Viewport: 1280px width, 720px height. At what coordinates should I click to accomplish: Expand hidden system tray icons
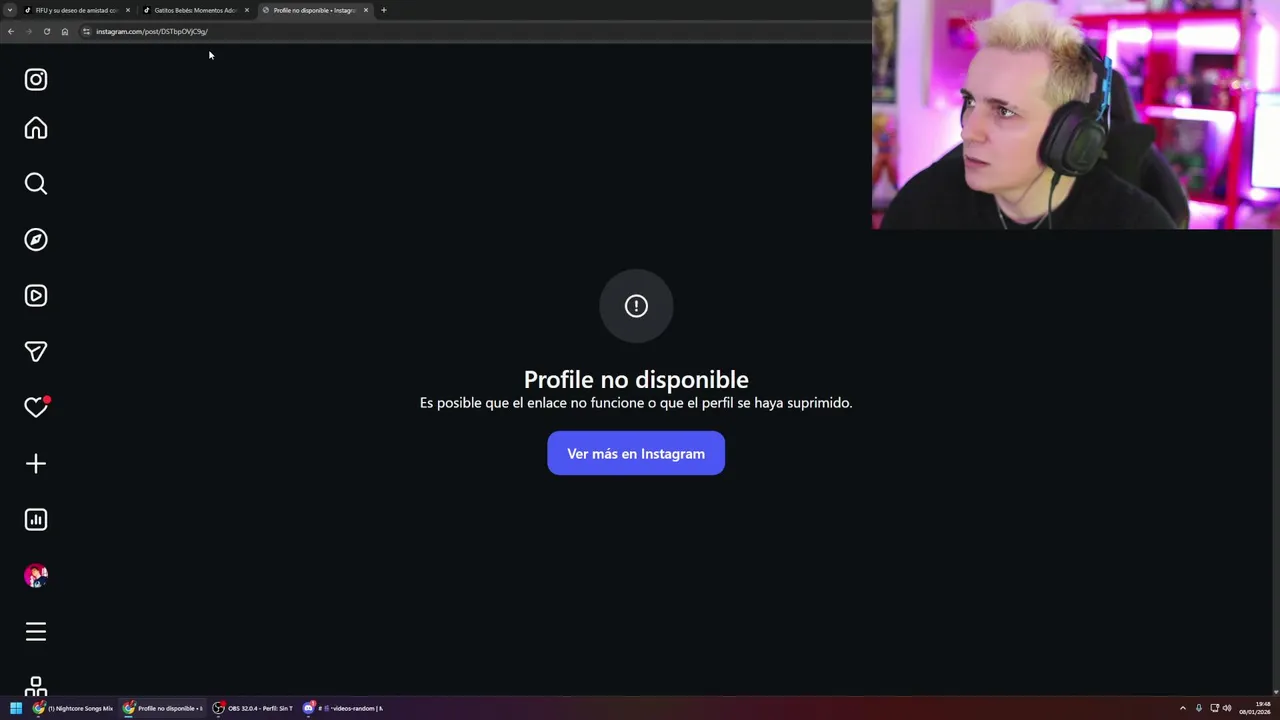point(1183,708)
